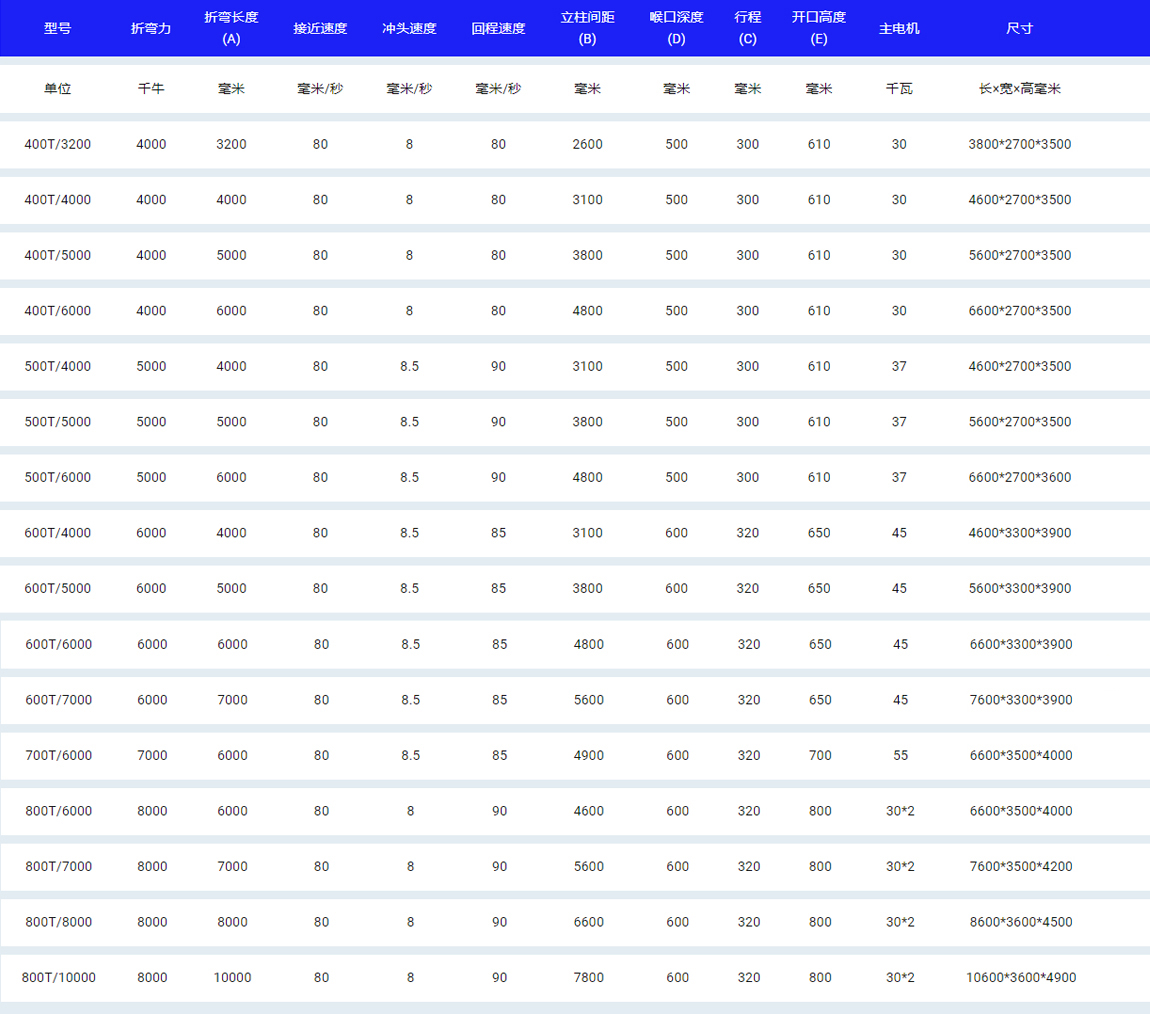Click the 尺寸 column header
The height and width of the screenshot is (1014, 1150).
pos(1019,28)
